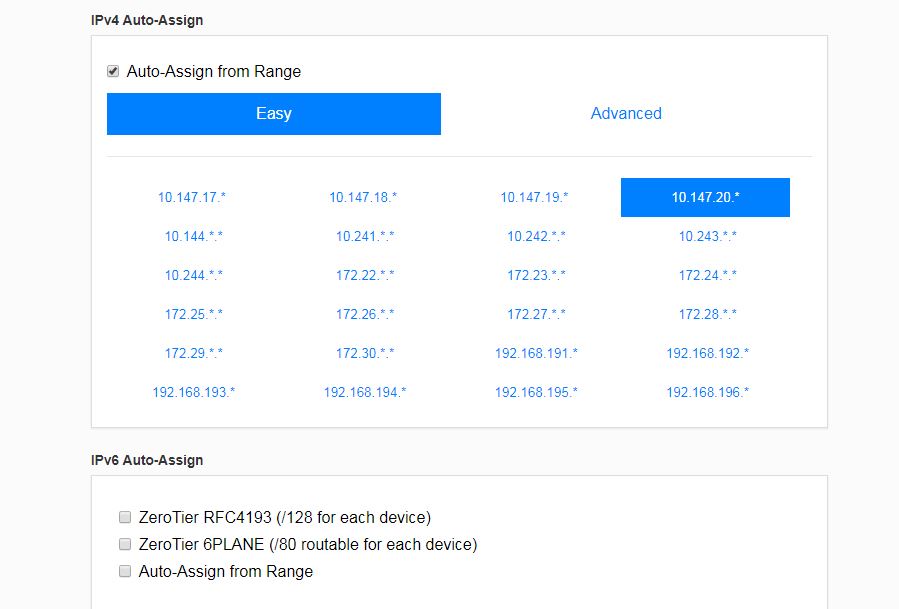The width and height of the screenshot is (899, 609).
Task: Pick the 192.168.193.* range
Action: coord(194,392)
